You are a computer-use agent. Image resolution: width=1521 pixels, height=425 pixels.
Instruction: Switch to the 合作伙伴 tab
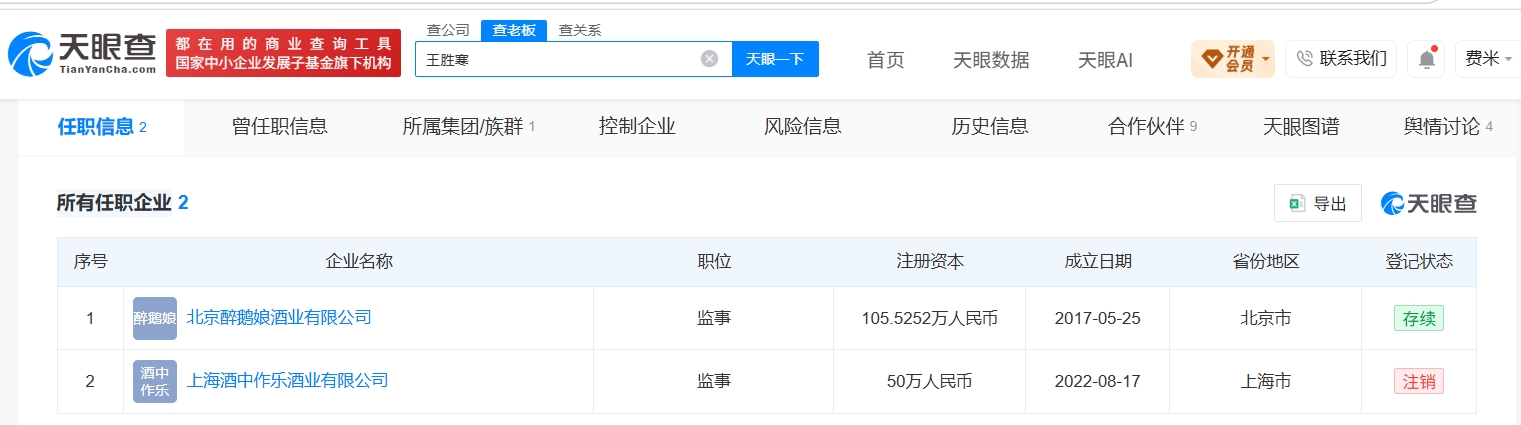(x=1153, y=127)
